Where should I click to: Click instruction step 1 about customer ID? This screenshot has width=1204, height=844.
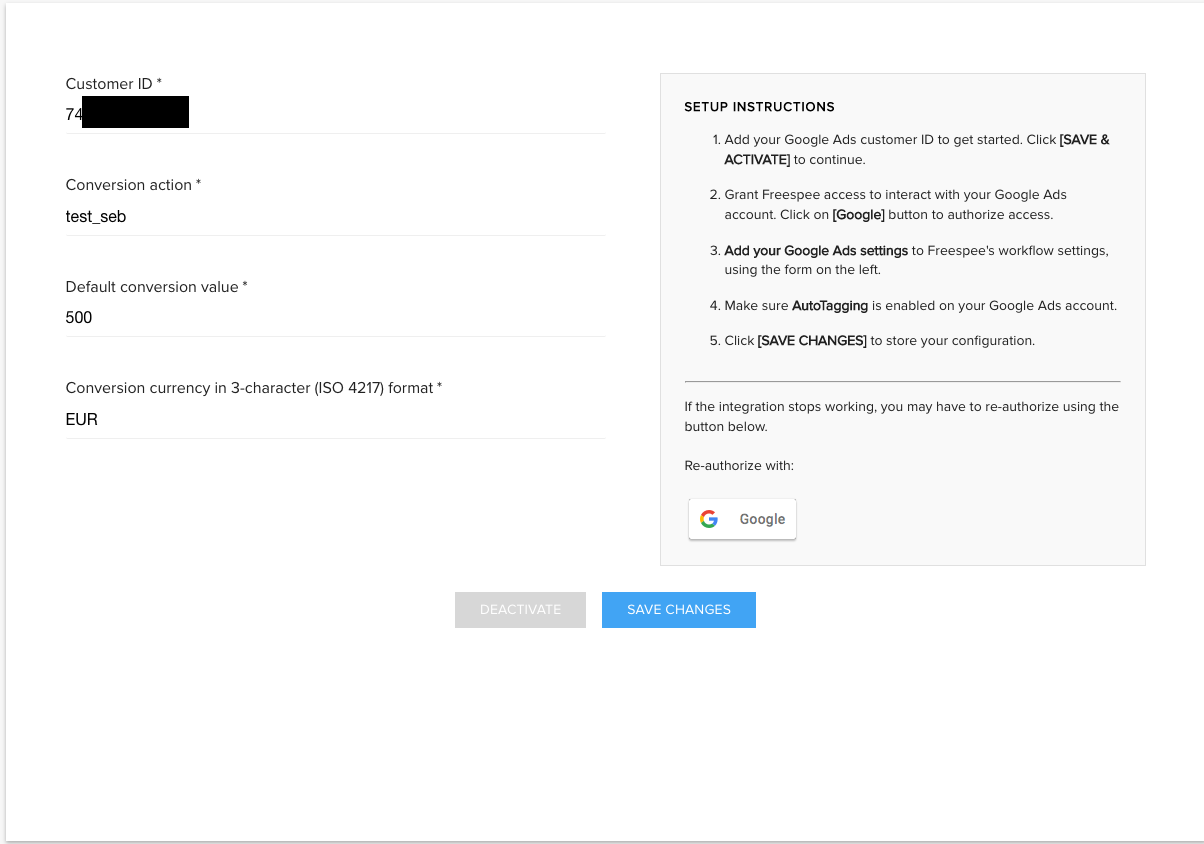click(910, 150)
